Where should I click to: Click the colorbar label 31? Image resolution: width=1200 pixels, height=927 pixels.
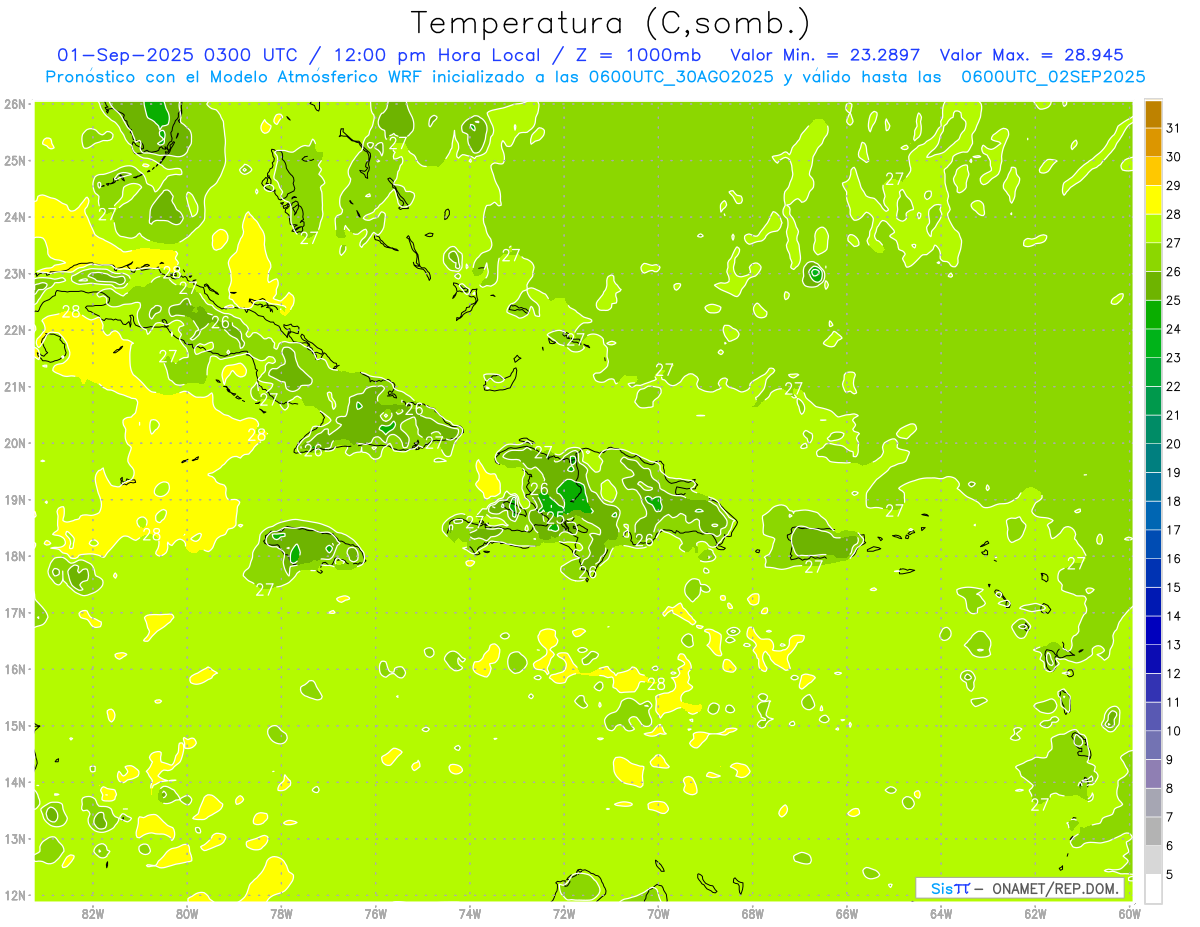1173,127
